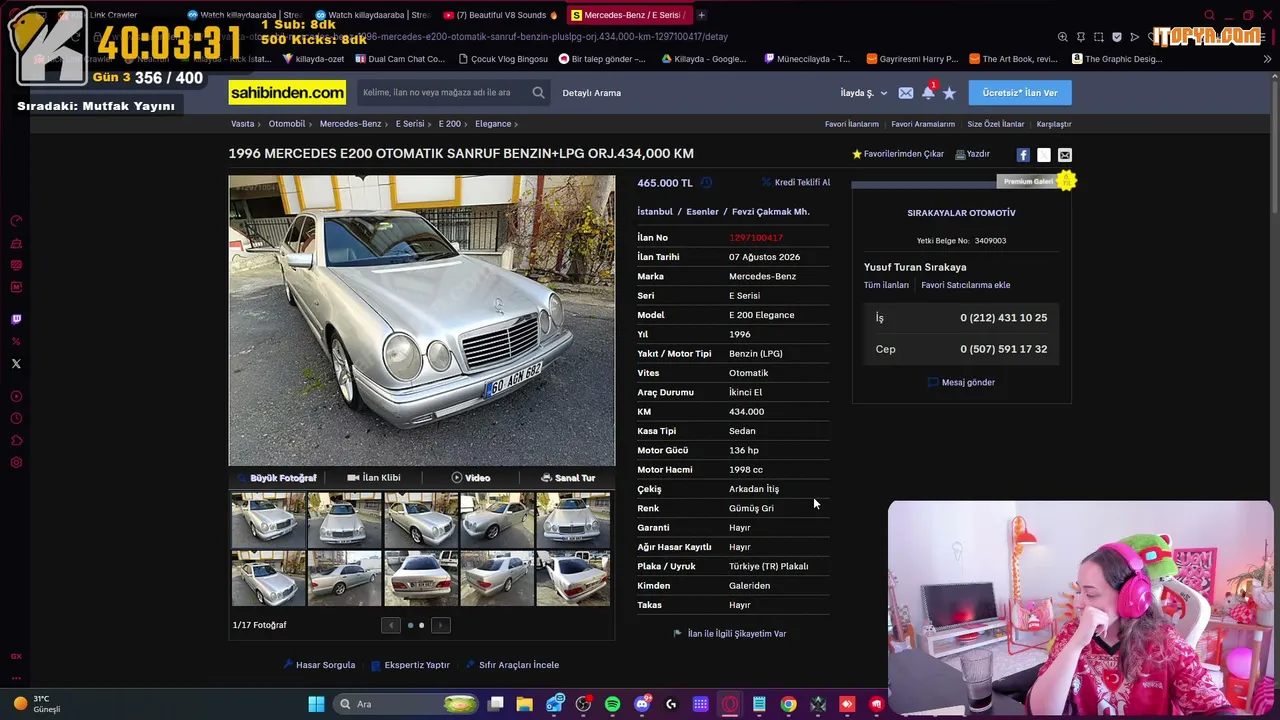Click Favorilerimden Çıkar link
Image resolution: width=1280 pixels, height=720 pixels.
[898, 154]
